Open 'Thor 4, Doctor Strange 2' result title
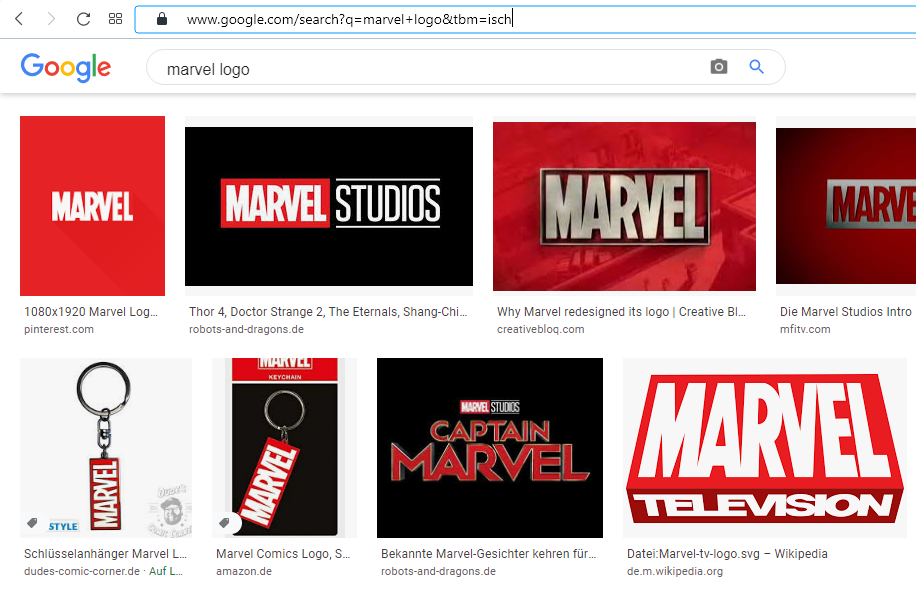The image size is (916, 600). click(328, 312)
